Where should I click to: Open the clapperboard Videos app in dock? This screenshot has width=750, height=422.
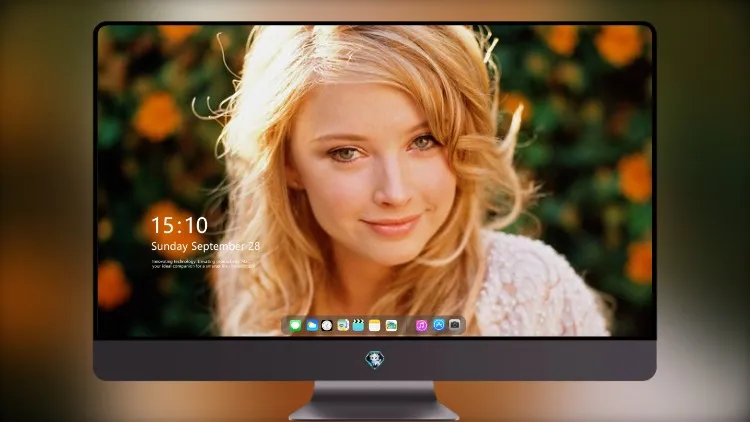point(358,326)
